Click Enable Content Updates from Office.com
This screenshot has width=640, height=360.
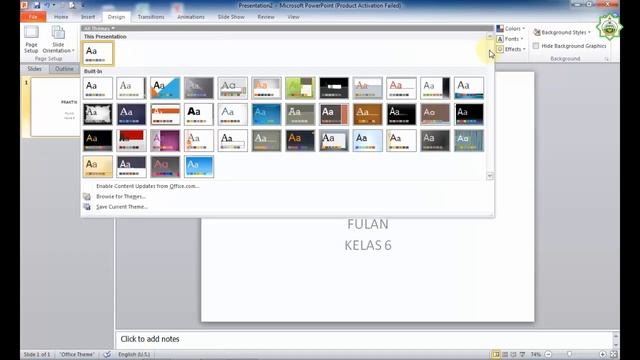point(148,186)
